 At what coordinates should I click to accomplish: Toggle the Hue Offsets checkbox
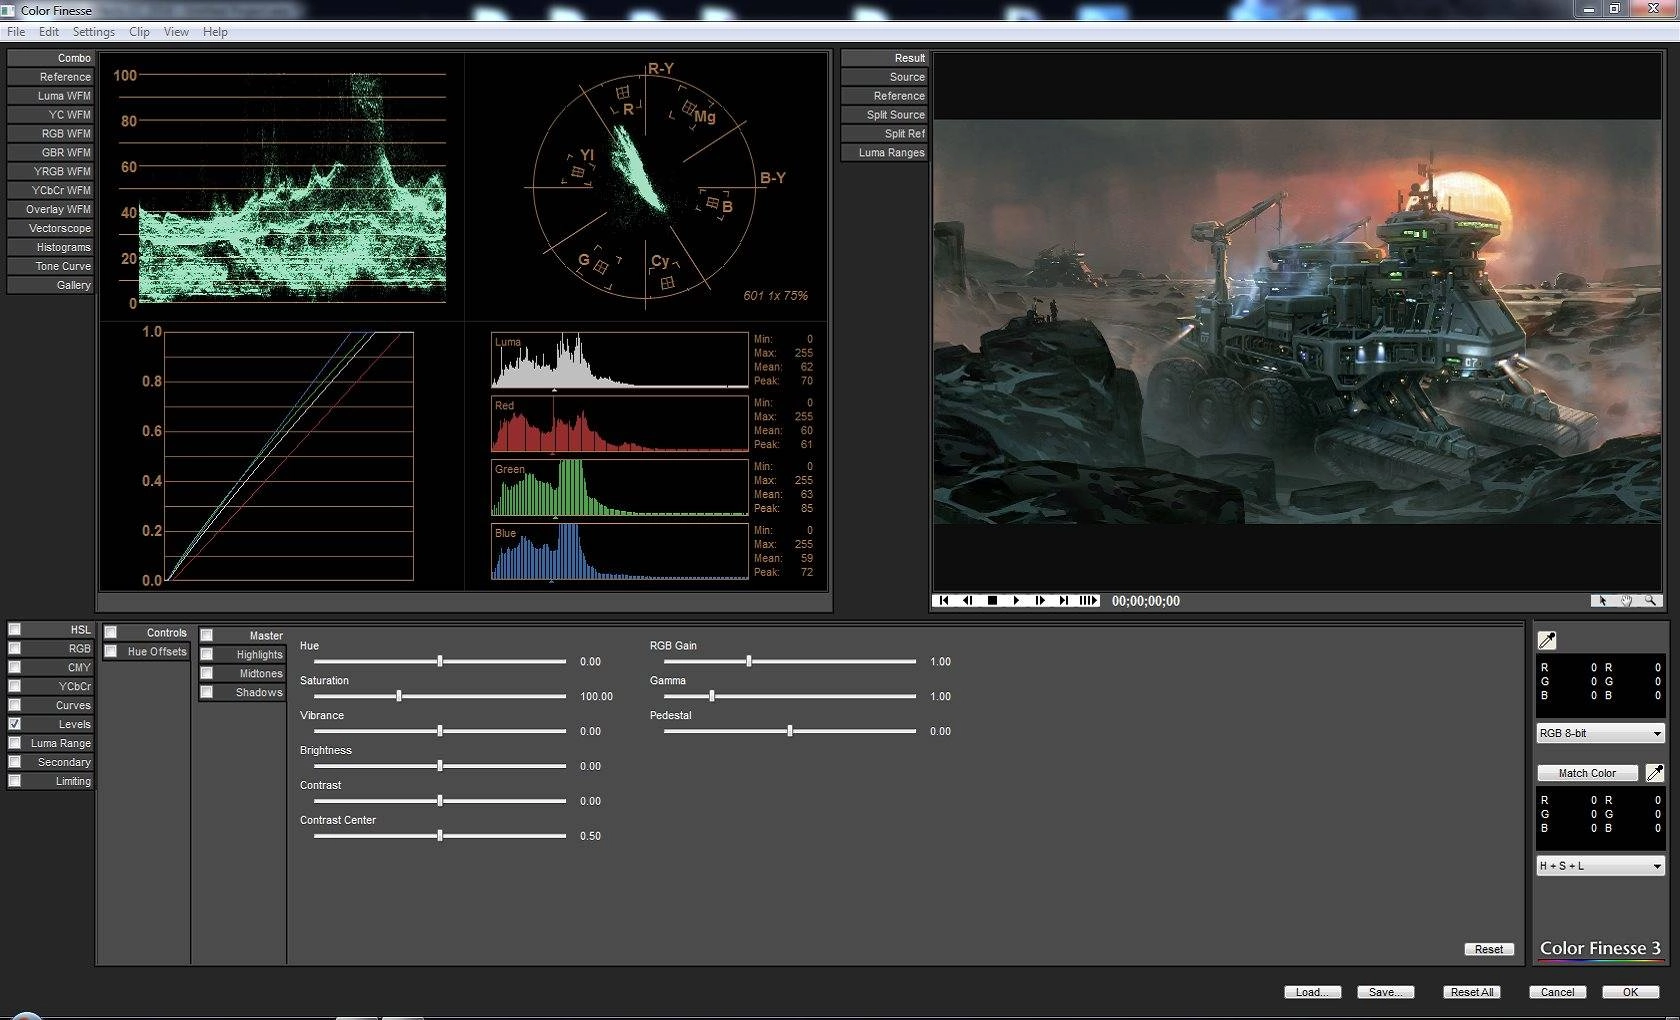pyautogui.click(x=111, y=651)
